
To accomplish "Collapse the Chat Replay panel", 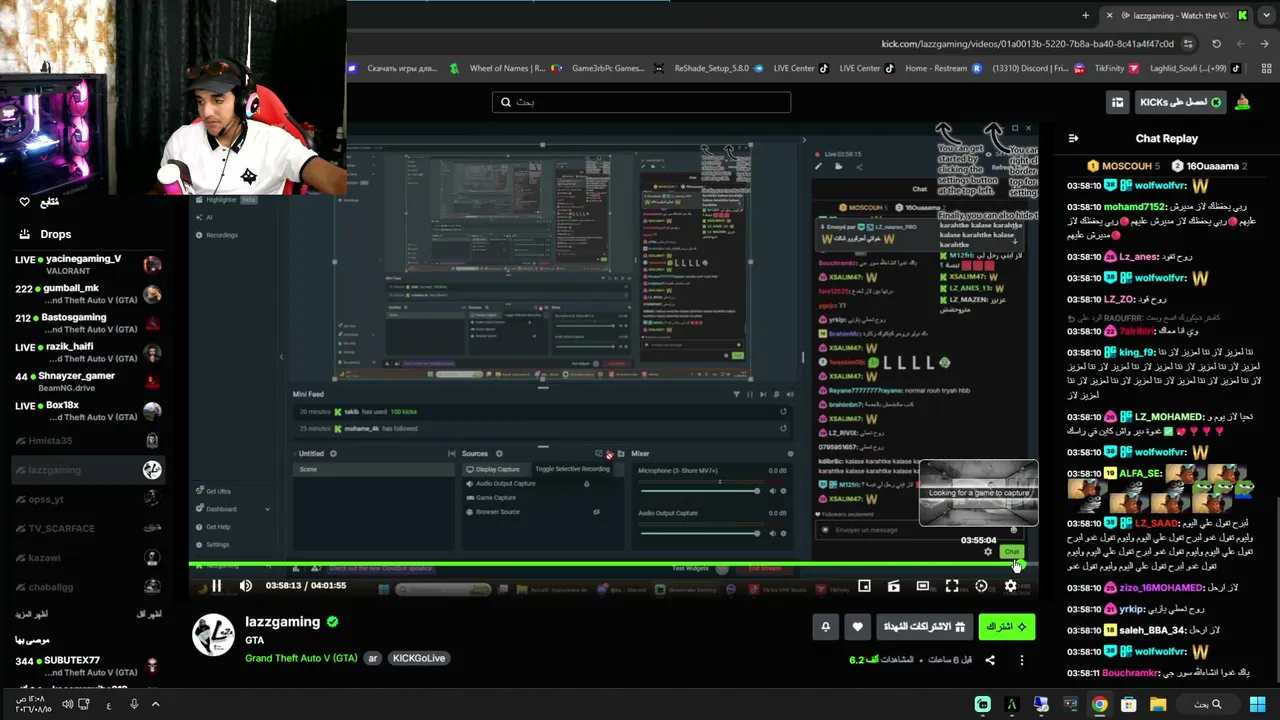I will pos(1073,139).
